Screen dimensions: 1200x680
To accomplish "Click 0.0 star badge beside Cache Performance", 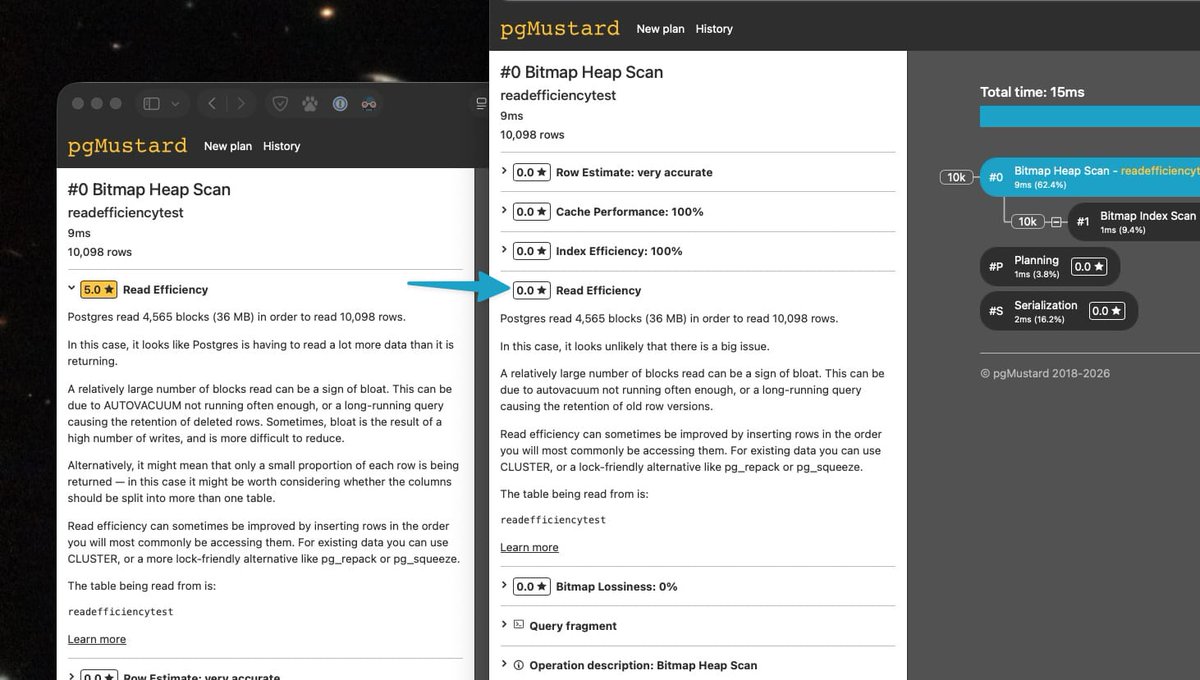I will pos(531,212).
